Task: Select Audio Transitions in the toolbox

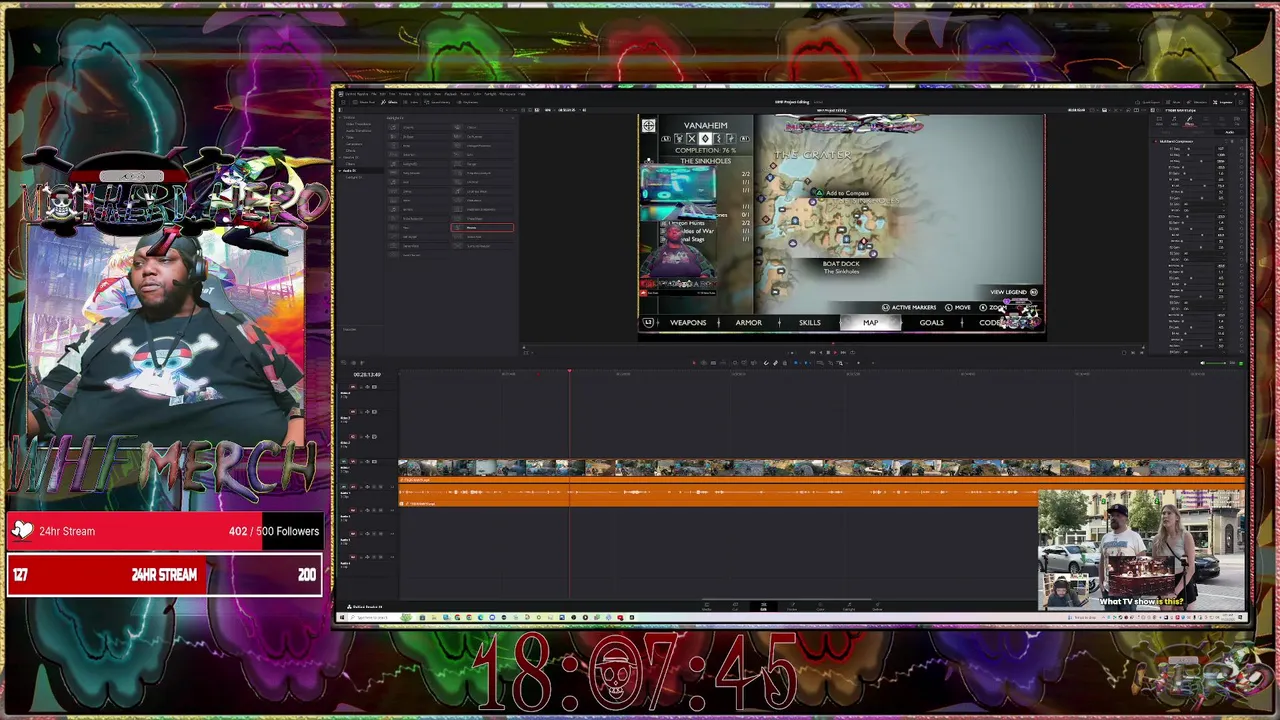Action: click(x=358, y=131)
